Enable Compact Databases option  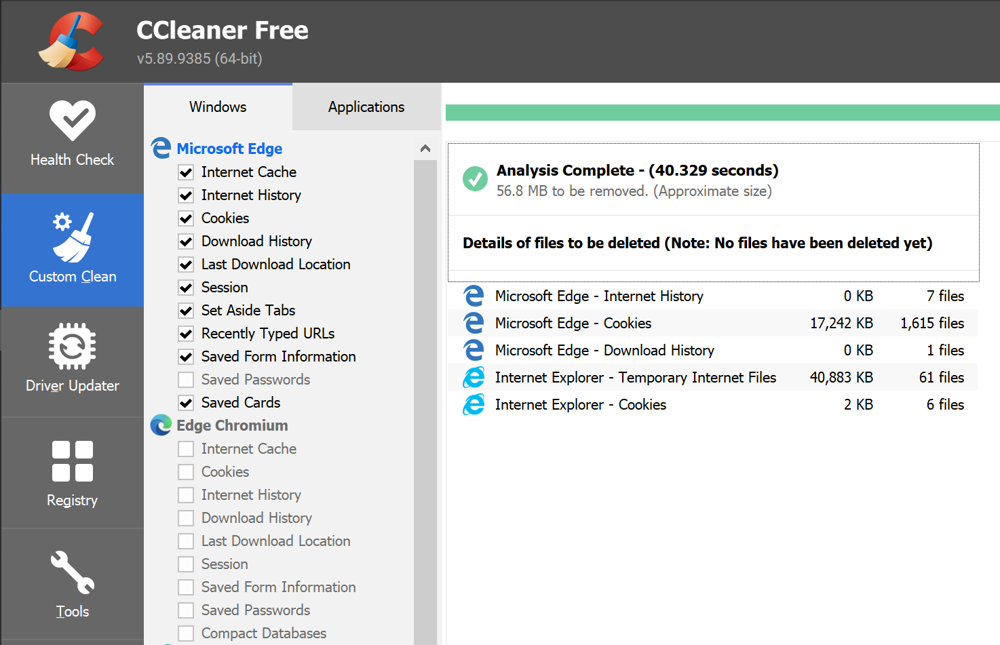[186, 634]
